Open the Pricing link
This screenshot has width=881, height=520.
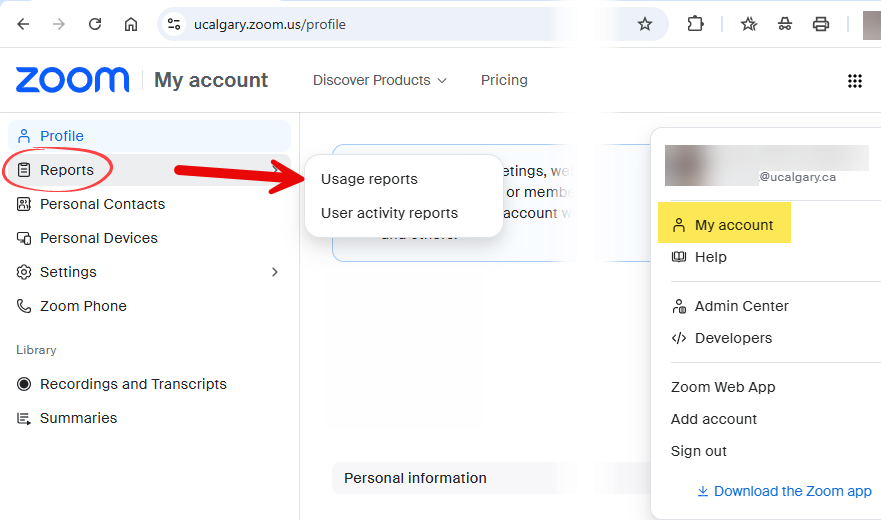(504, 80)
